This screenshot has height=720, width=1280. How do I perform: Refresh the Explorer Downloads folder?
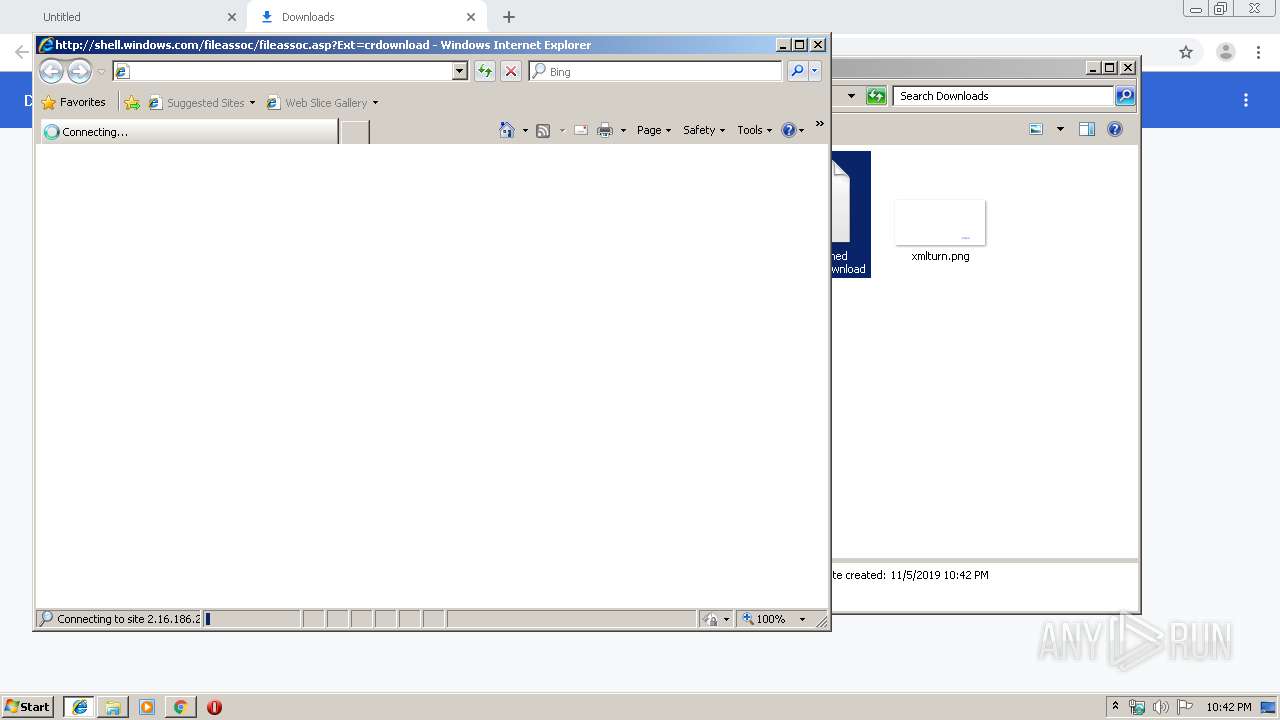coord(876,96)
